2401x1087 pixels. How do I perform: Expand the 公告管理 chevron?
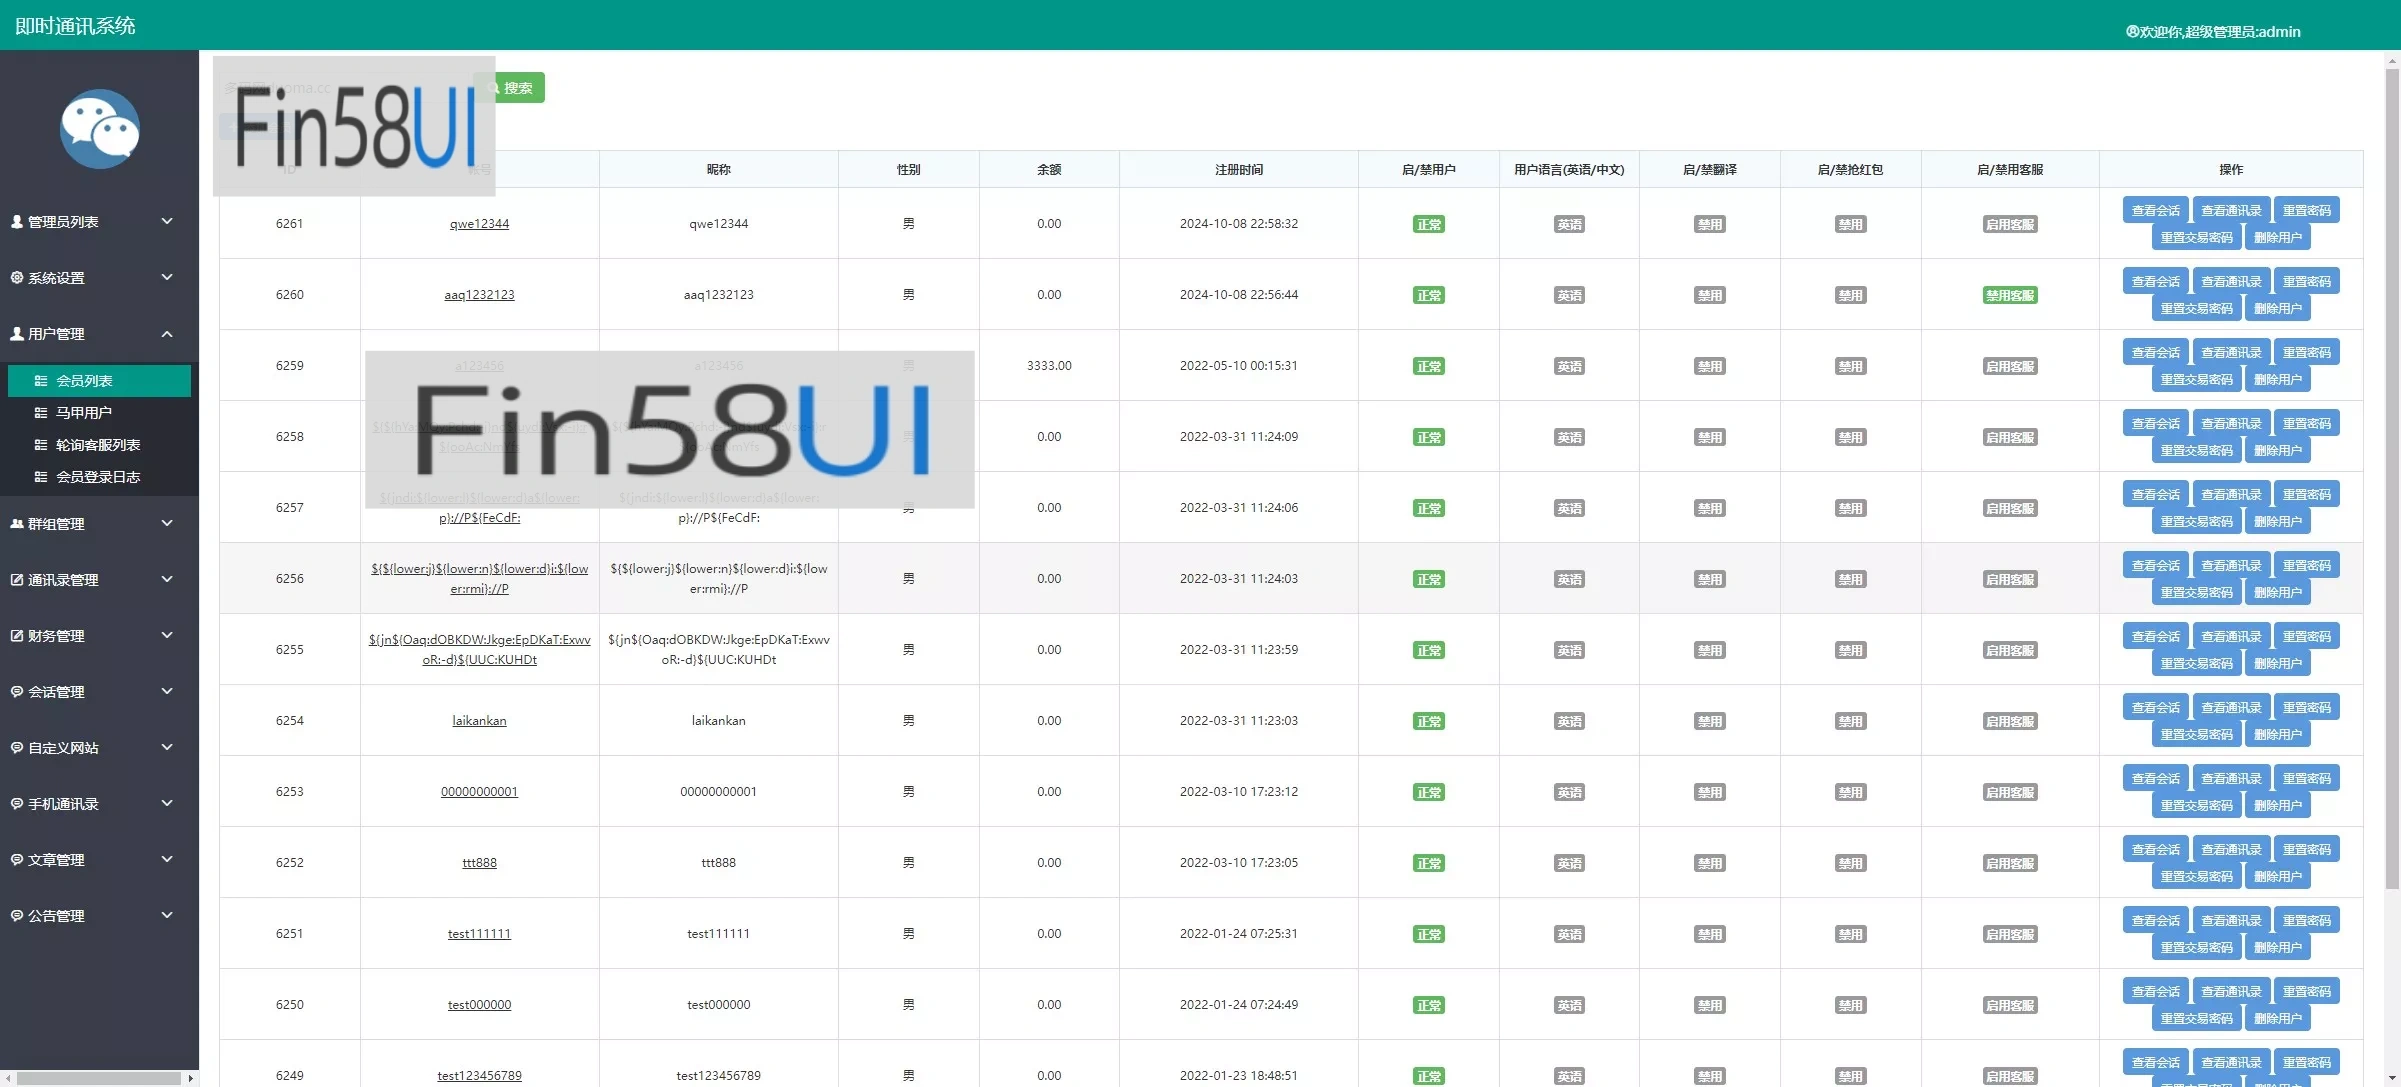coord(167,916)
